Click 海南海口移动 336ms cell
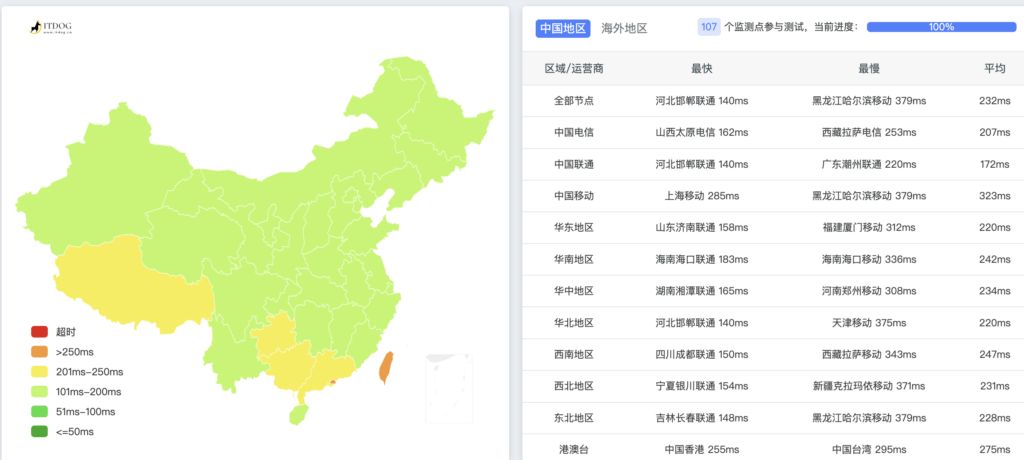1024x460 pixels. click(869, 259)
